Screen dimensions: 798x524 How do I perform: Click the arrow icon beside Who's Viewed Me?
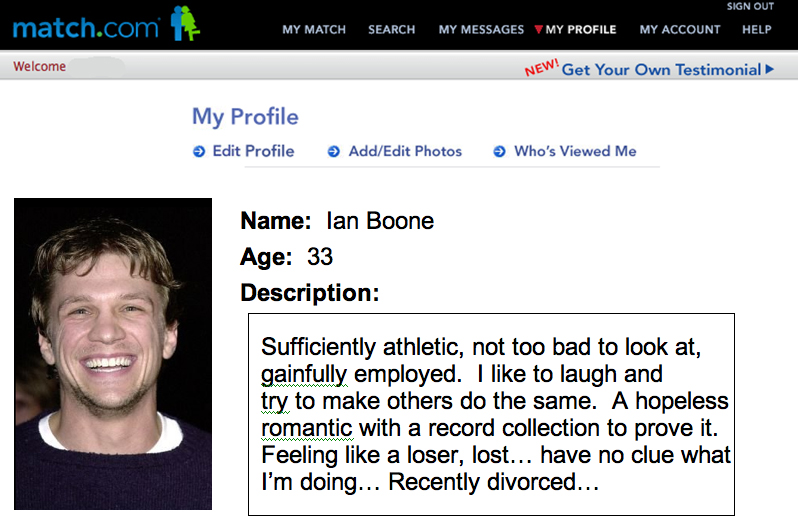coord(500,152)
